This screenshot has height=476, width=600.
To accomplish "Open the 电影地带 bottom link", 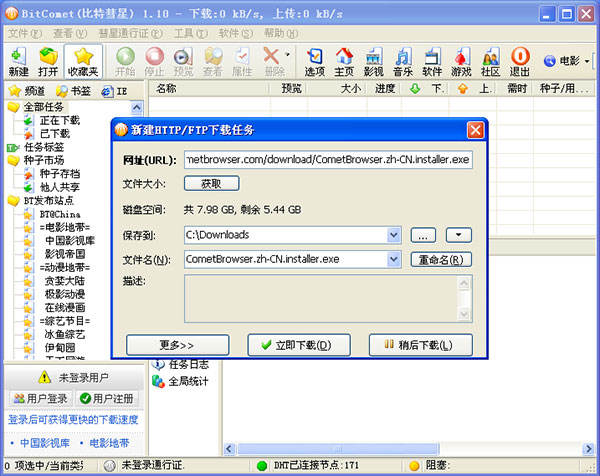I will (109, 443).
